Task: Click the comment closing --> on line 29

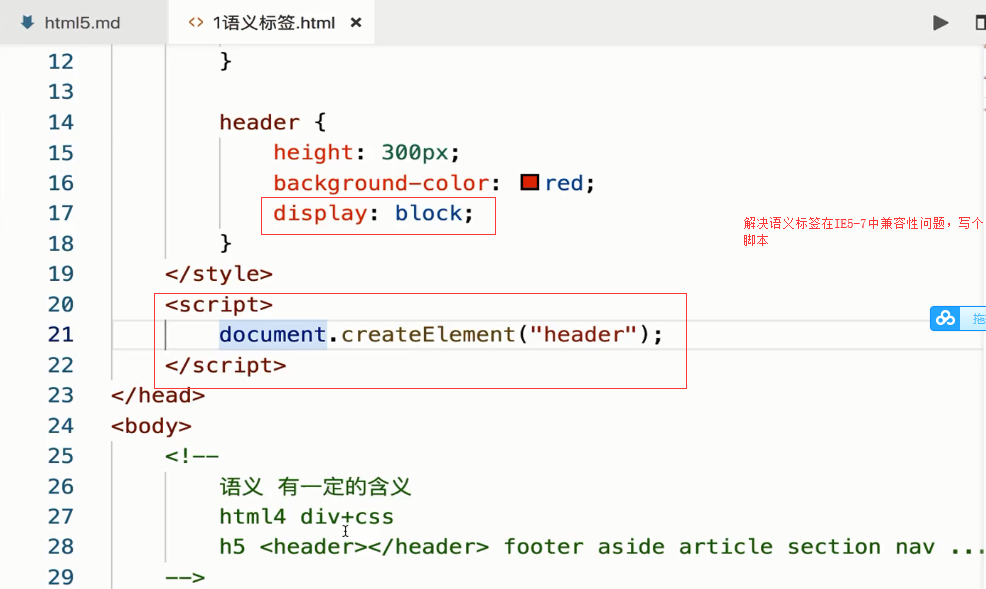Action: pyautogui.click(x=185, y=577)
